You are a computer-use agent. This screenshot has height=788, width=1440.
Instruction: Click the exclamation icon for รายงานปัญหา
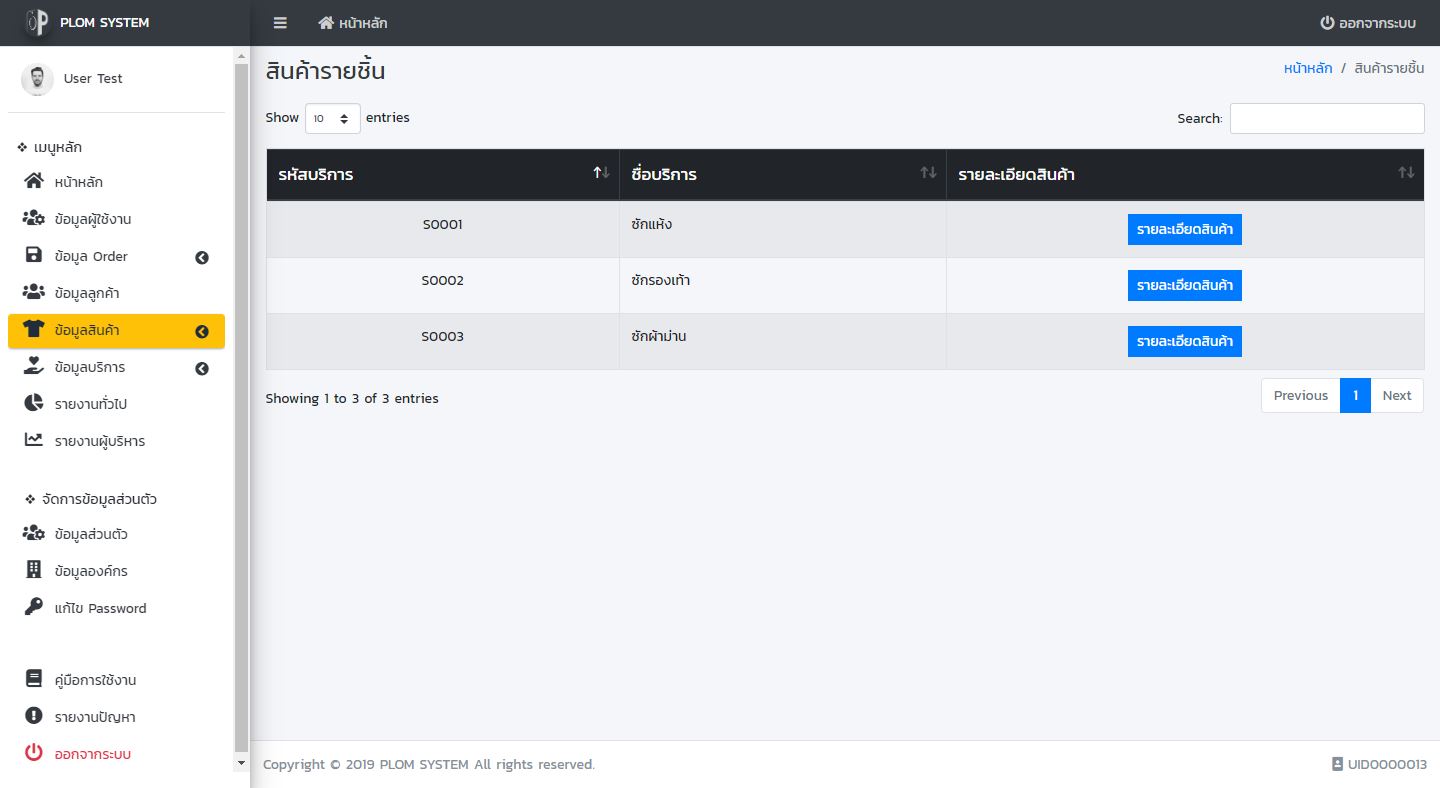(x=34, y=716)
